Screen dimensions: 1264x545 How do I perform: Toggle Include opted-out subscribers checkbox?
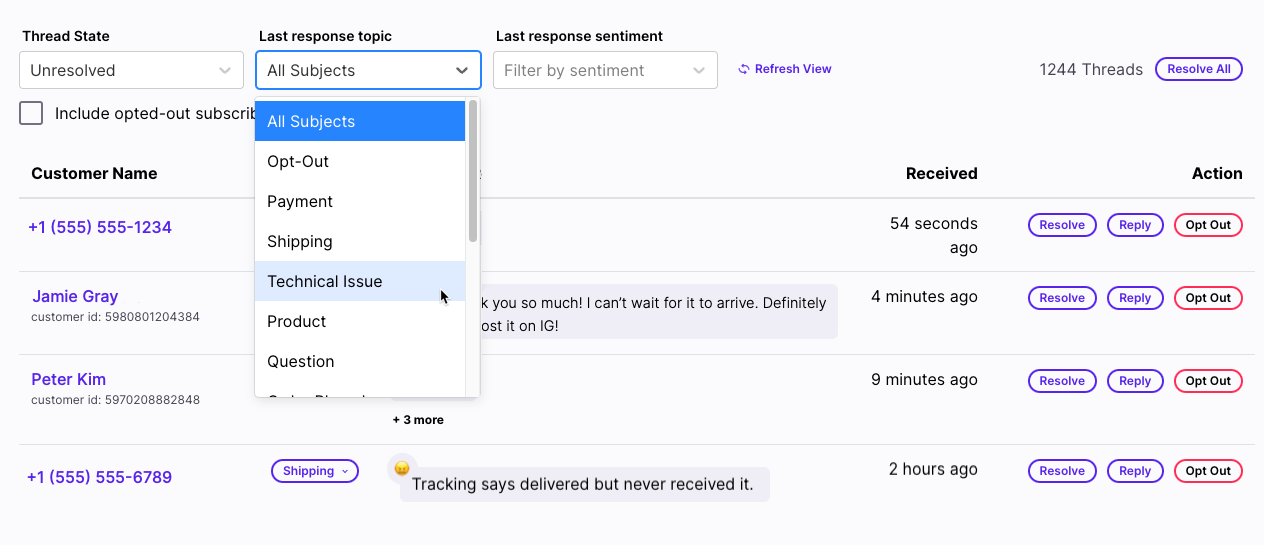coord(32,113)
